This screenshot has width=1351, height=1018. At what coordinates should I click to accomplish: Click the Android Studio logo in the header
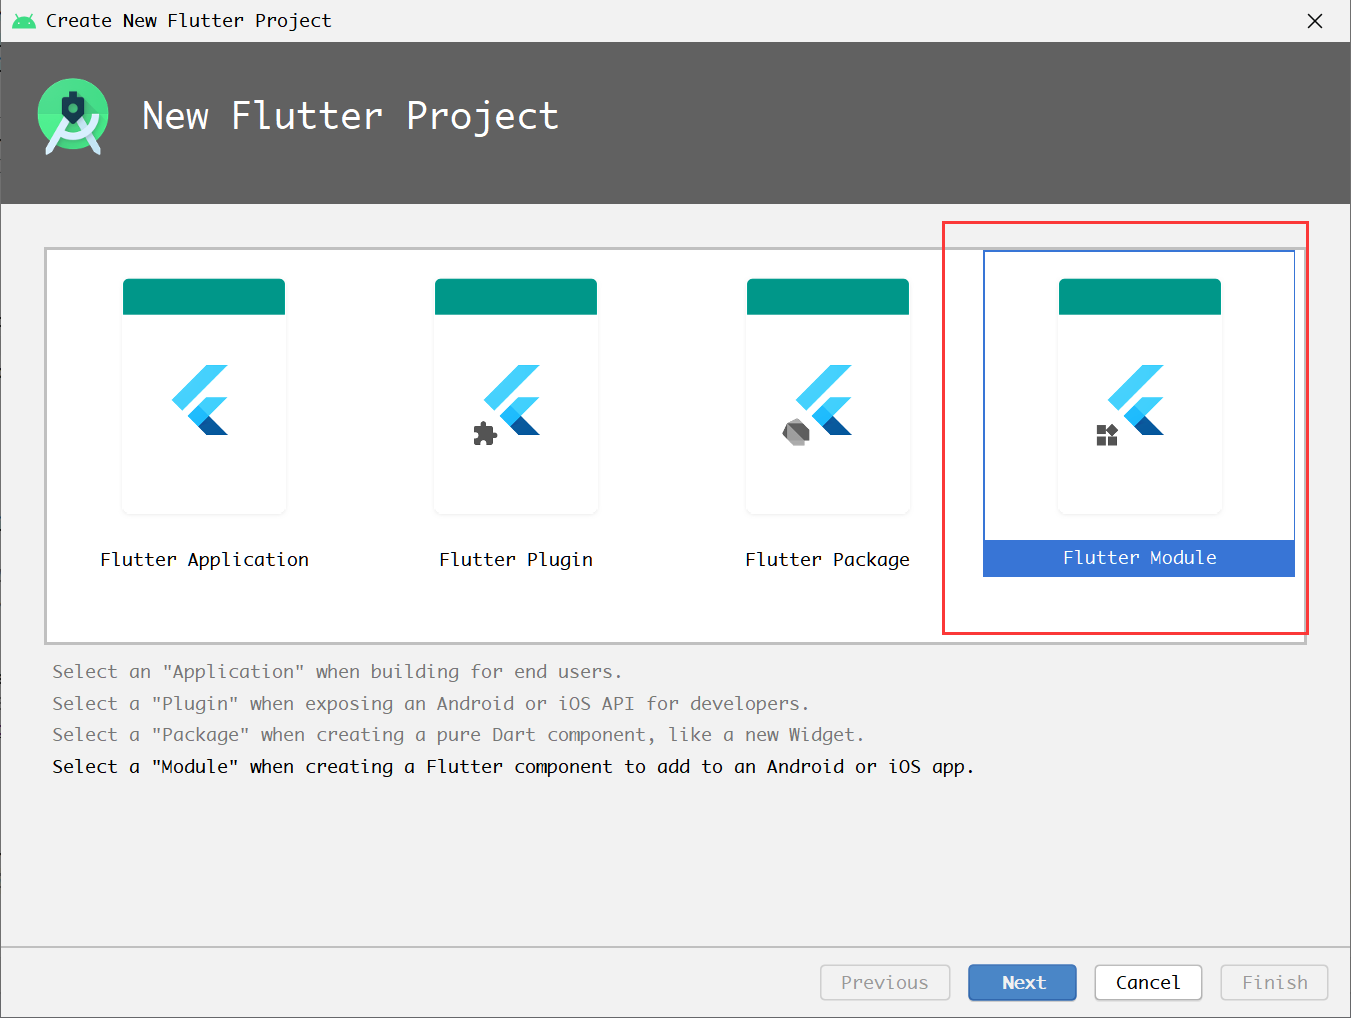click(72, 114)
